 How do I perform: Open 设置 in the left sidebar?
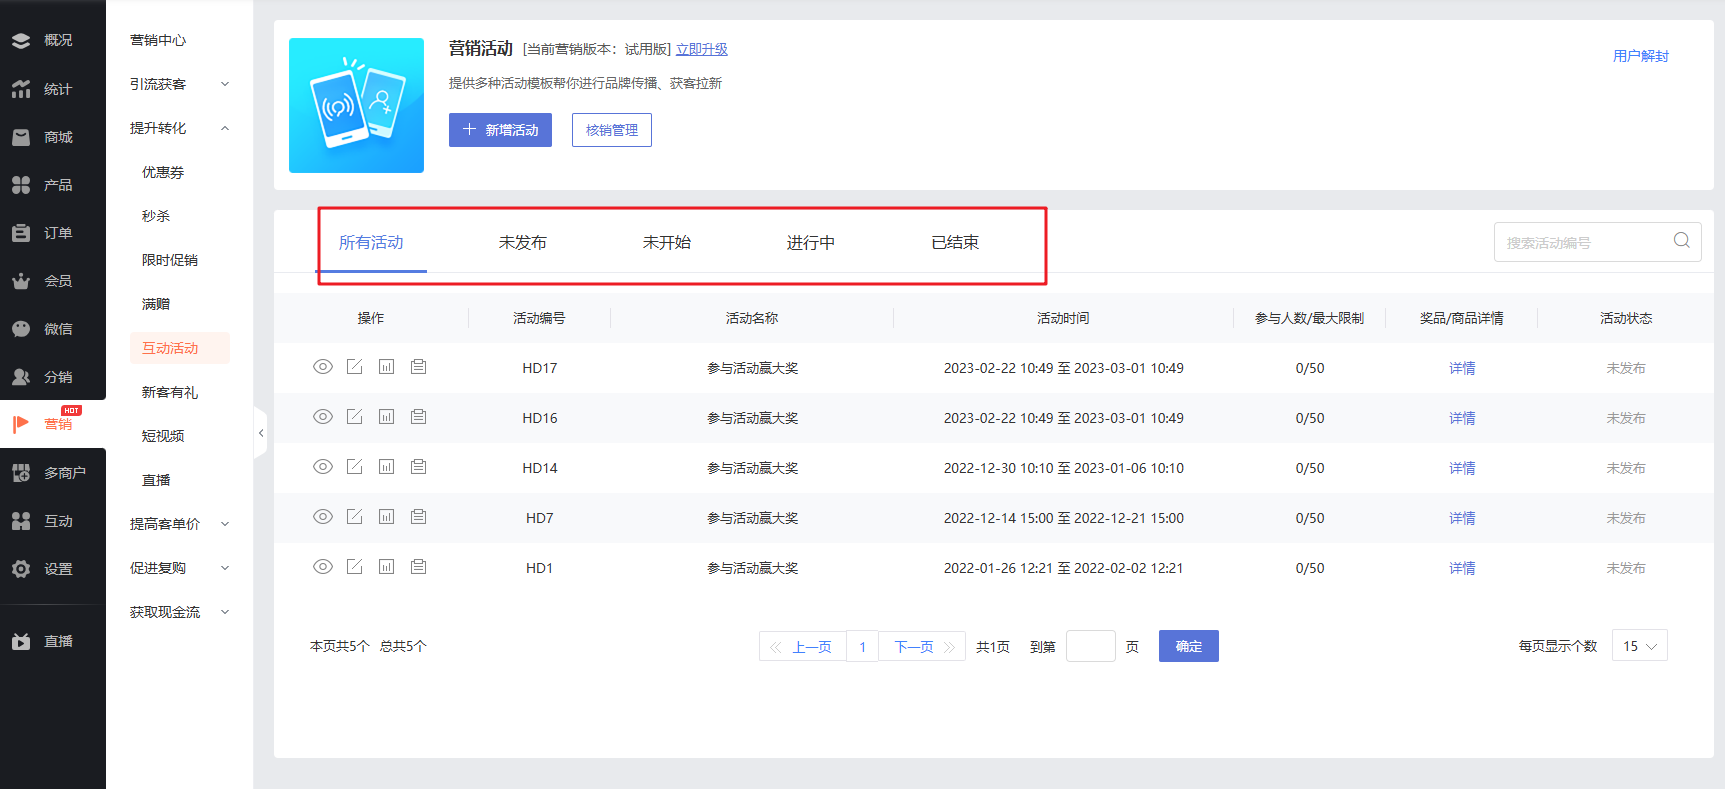(x=57, y=569)
